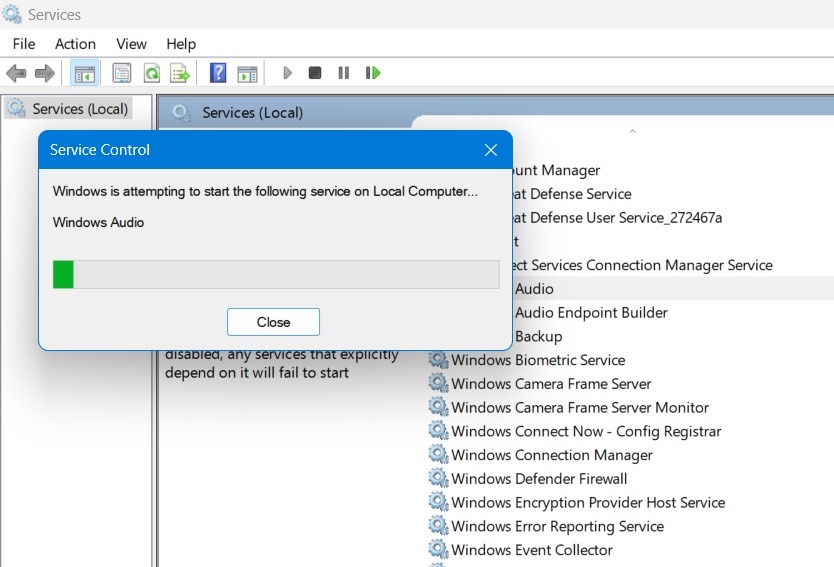Select the Defense User Service_272467a row
This screenshot has height=567, width=834.
[618, 218]
